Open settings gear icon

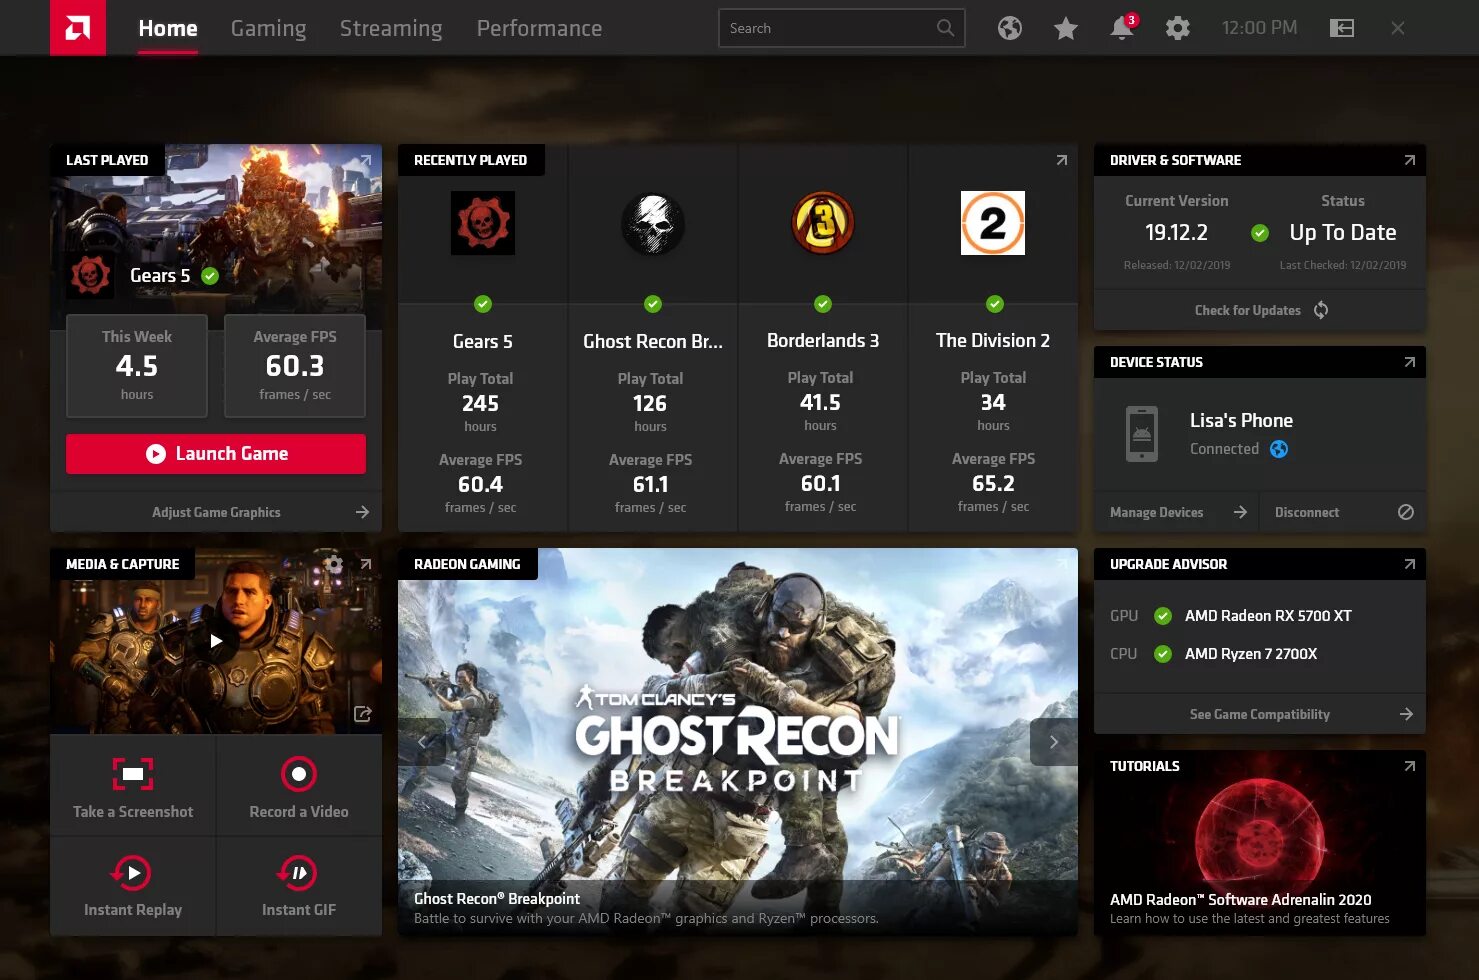(x=1178, y=28)
